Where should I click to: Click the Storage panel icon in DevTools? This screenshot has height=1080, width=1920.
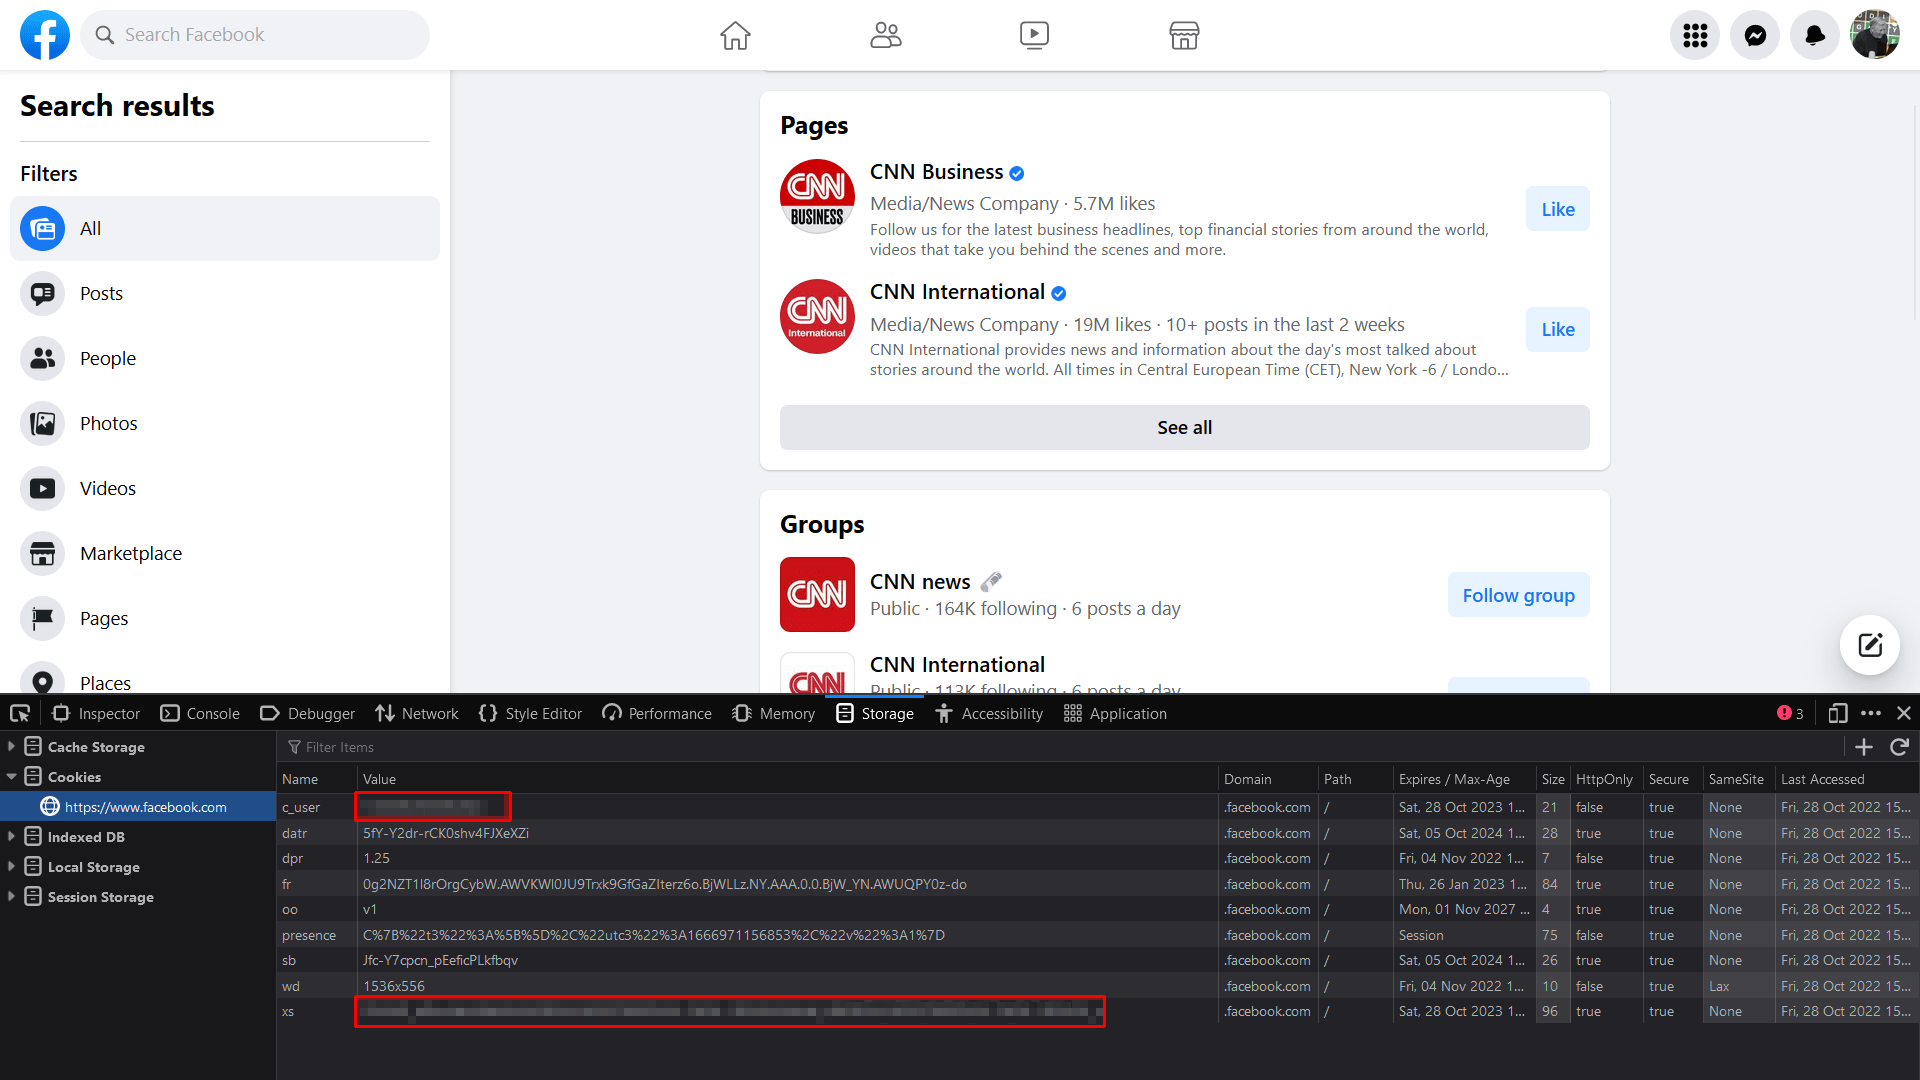coord(844,713)
